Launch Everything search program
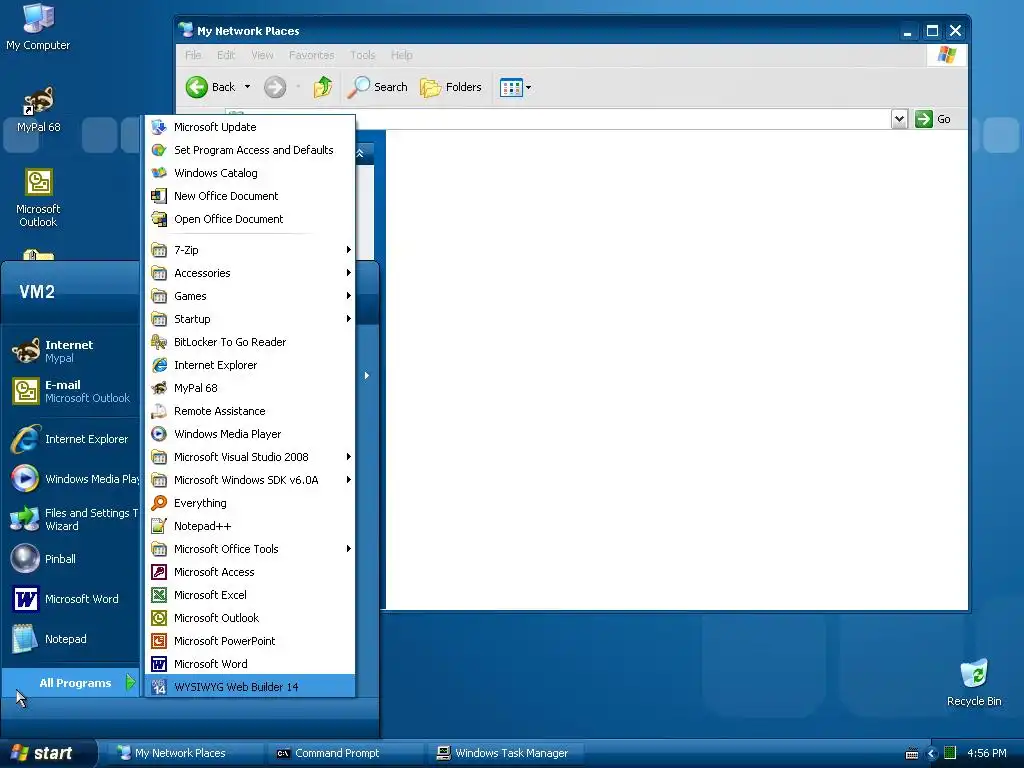The image size is (1024, 768). 250,503
